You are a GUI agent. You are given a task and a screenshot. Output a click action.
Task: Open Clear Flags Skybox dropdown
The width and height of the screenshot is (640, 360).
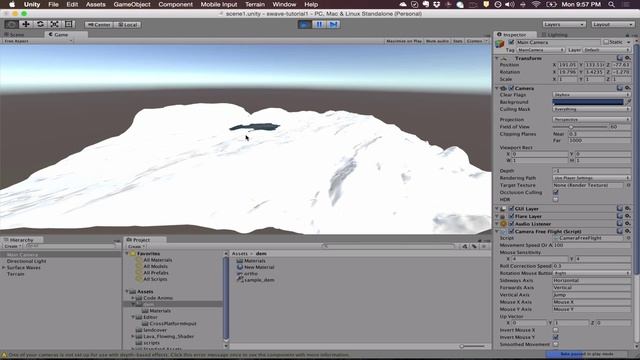(591, 95)
